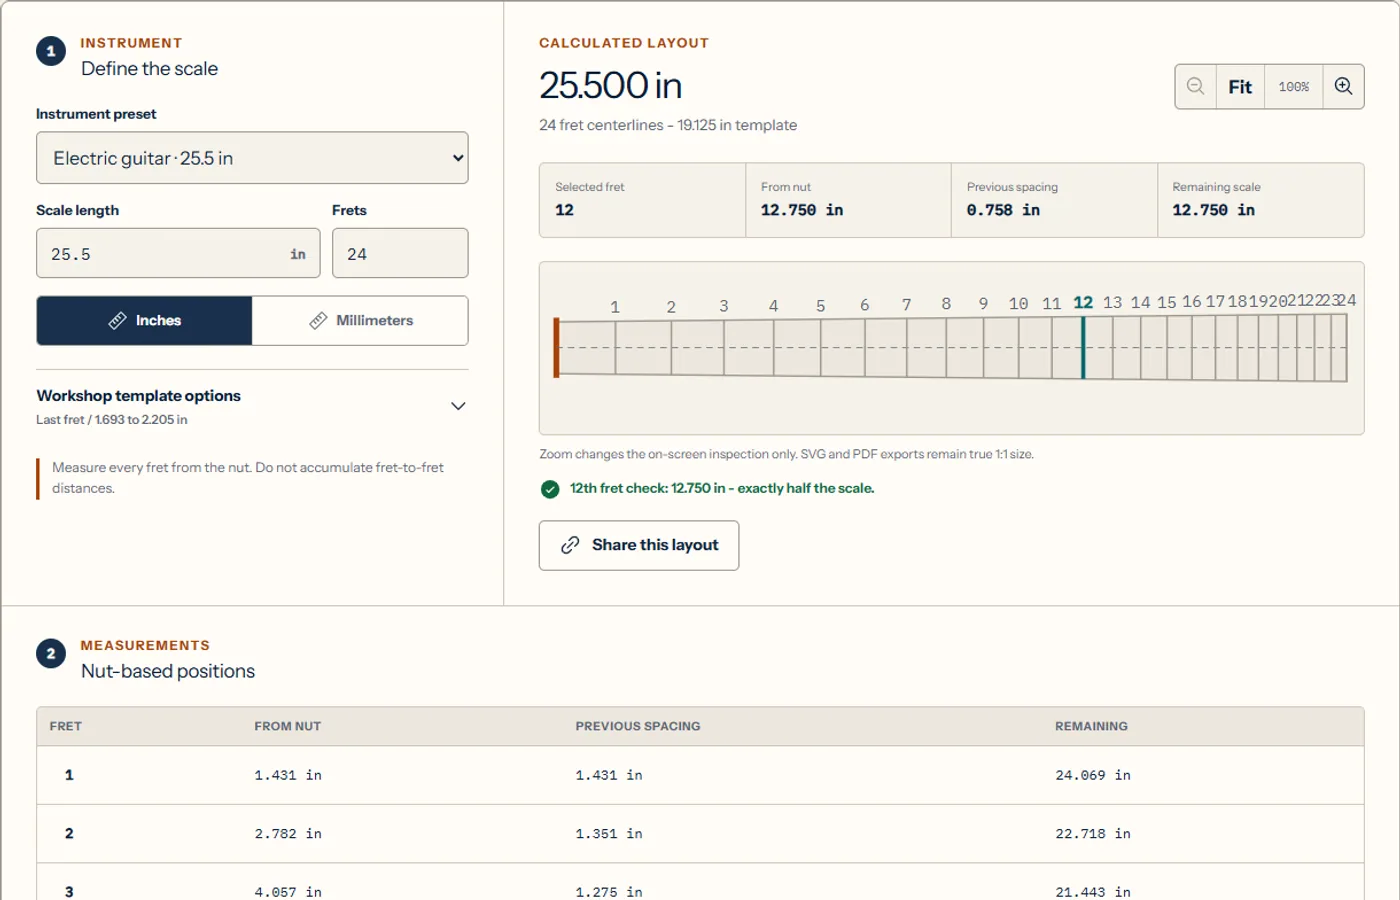Select fret 3 on the fretboard diagram
Viewport: 1400px width, 900px height.
[724, 347]
